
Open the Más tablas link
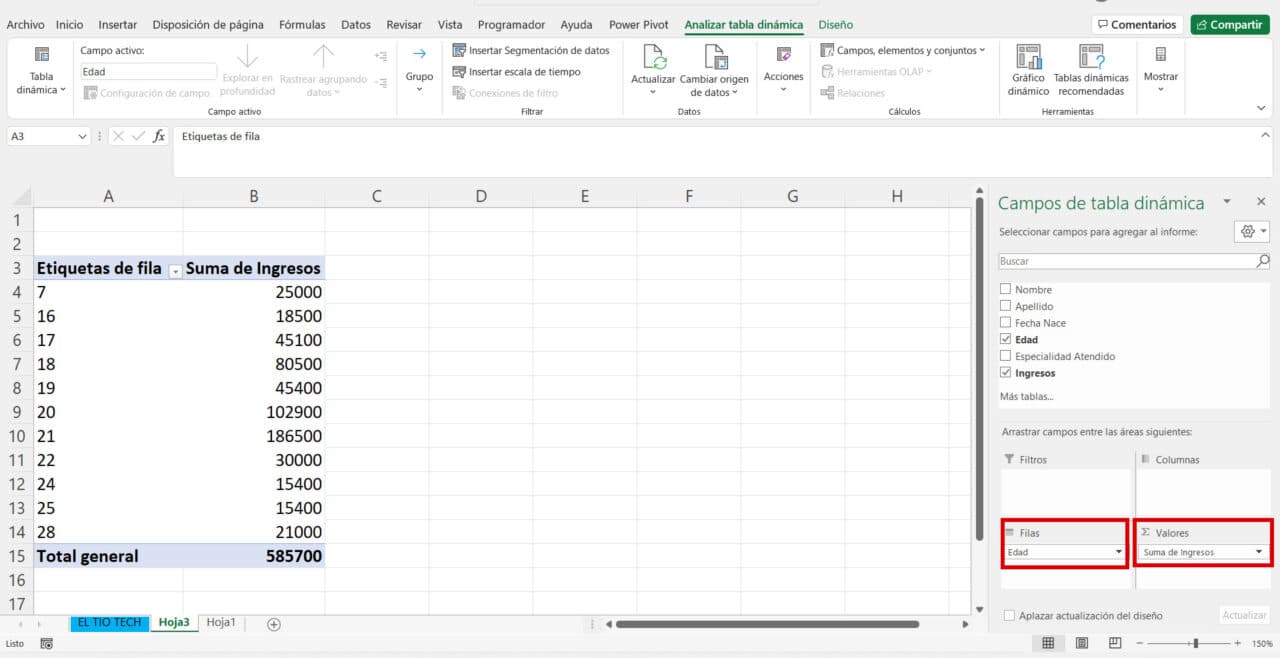tap(1026, 397)
